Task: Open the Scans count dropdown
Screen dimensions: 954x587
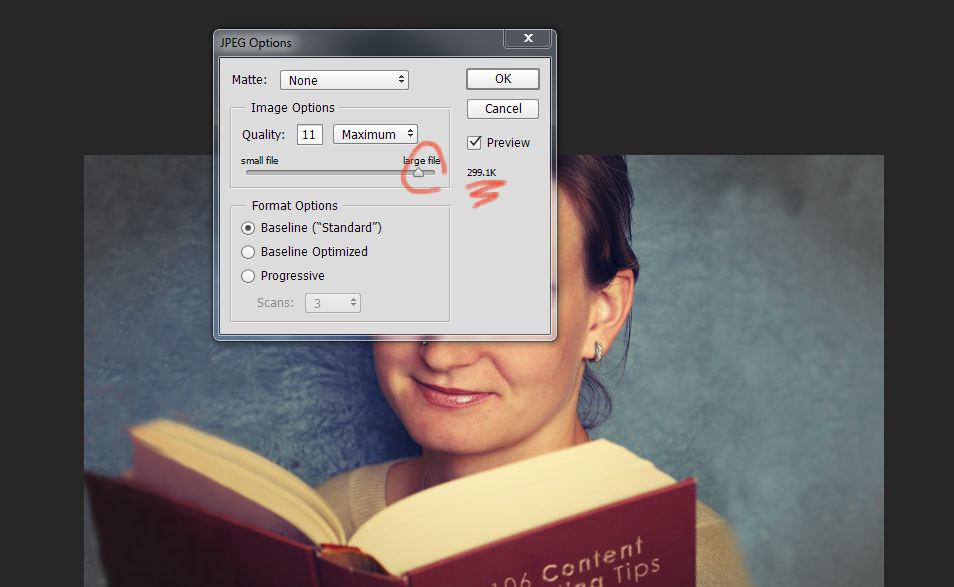Action: pos(330,302)
